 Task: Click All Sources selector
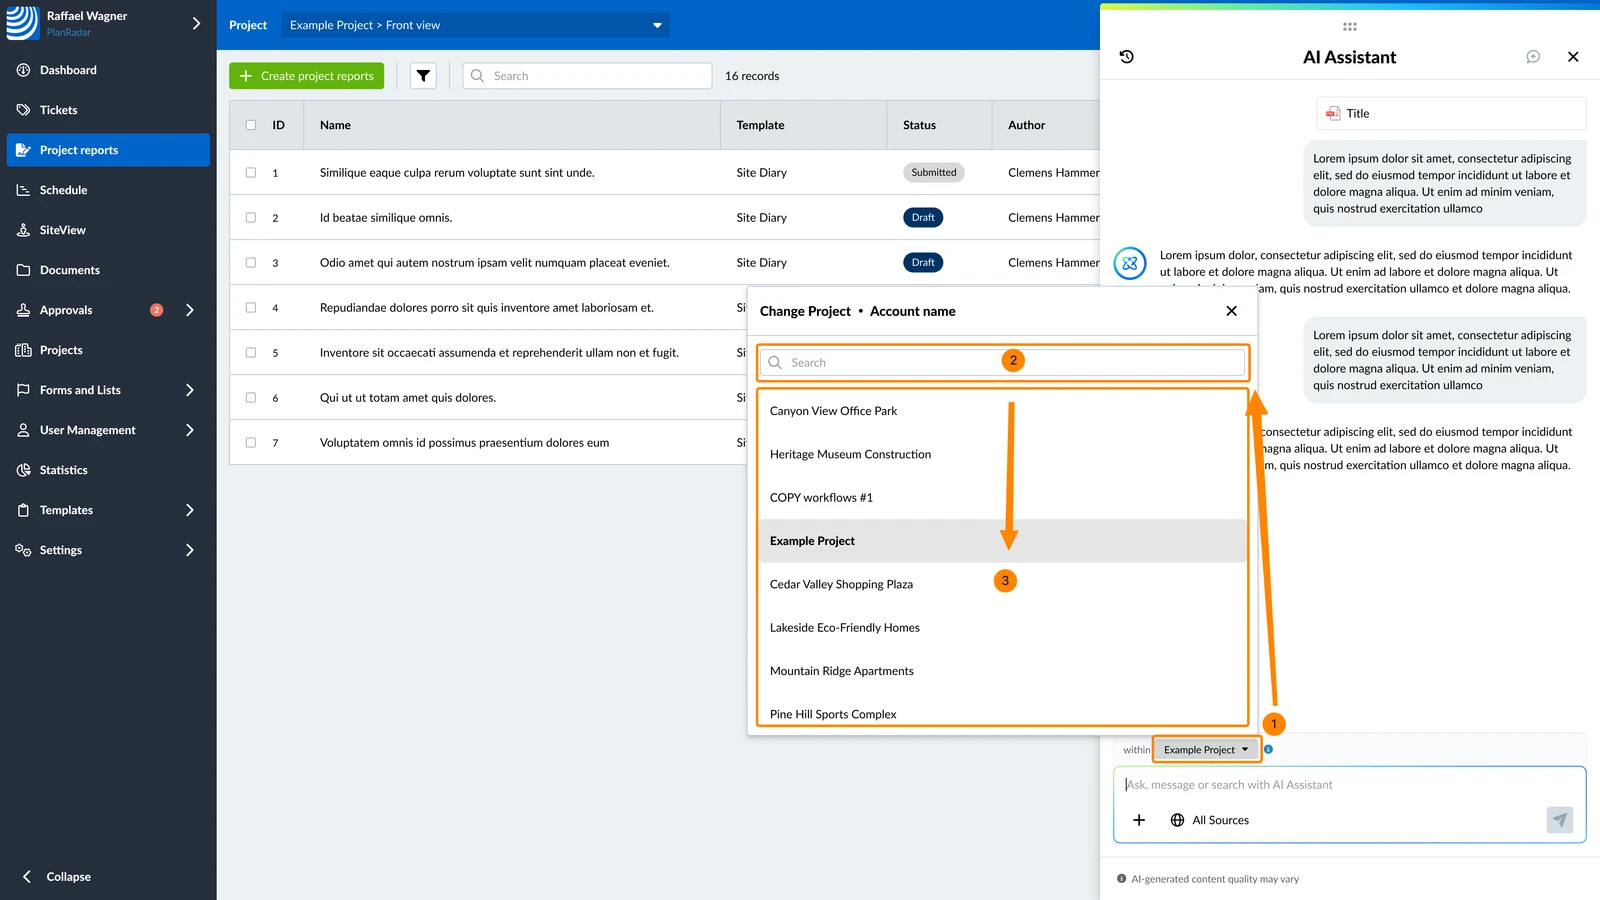point(1209,820)
